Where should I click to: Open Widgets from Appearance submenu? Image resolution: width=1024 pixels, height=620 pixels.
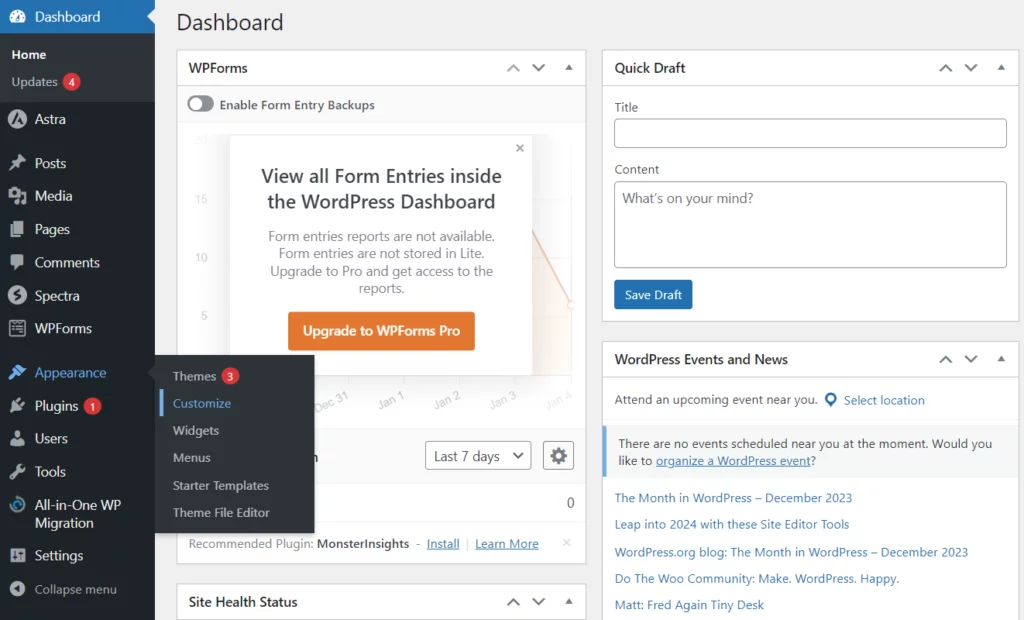(196, 431)
